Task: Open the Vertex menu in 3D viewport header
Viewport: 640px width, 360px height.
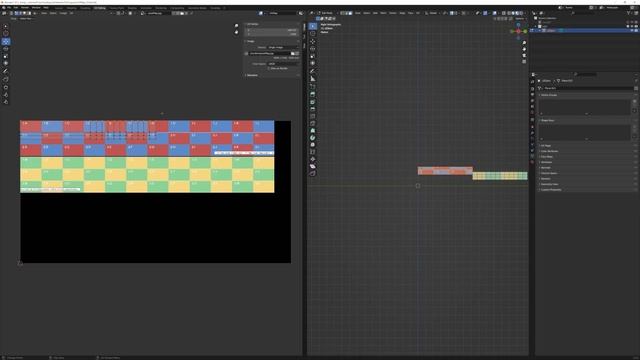Action: tap(393, 13)
